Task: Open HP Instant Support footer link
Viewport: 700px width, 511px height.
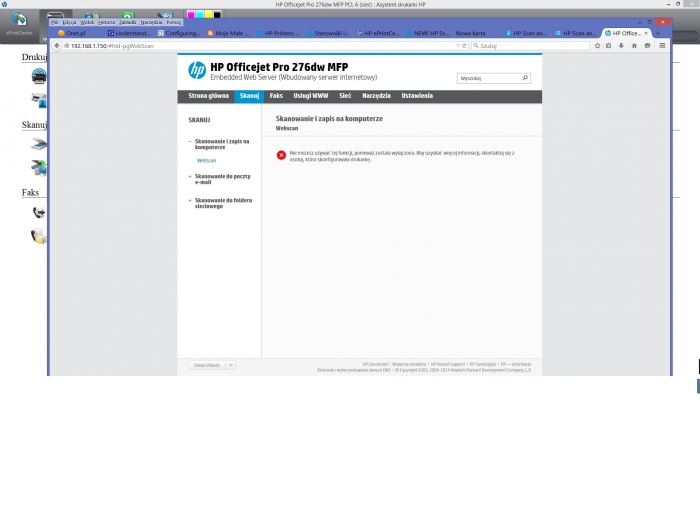Action: pos(447,365)
